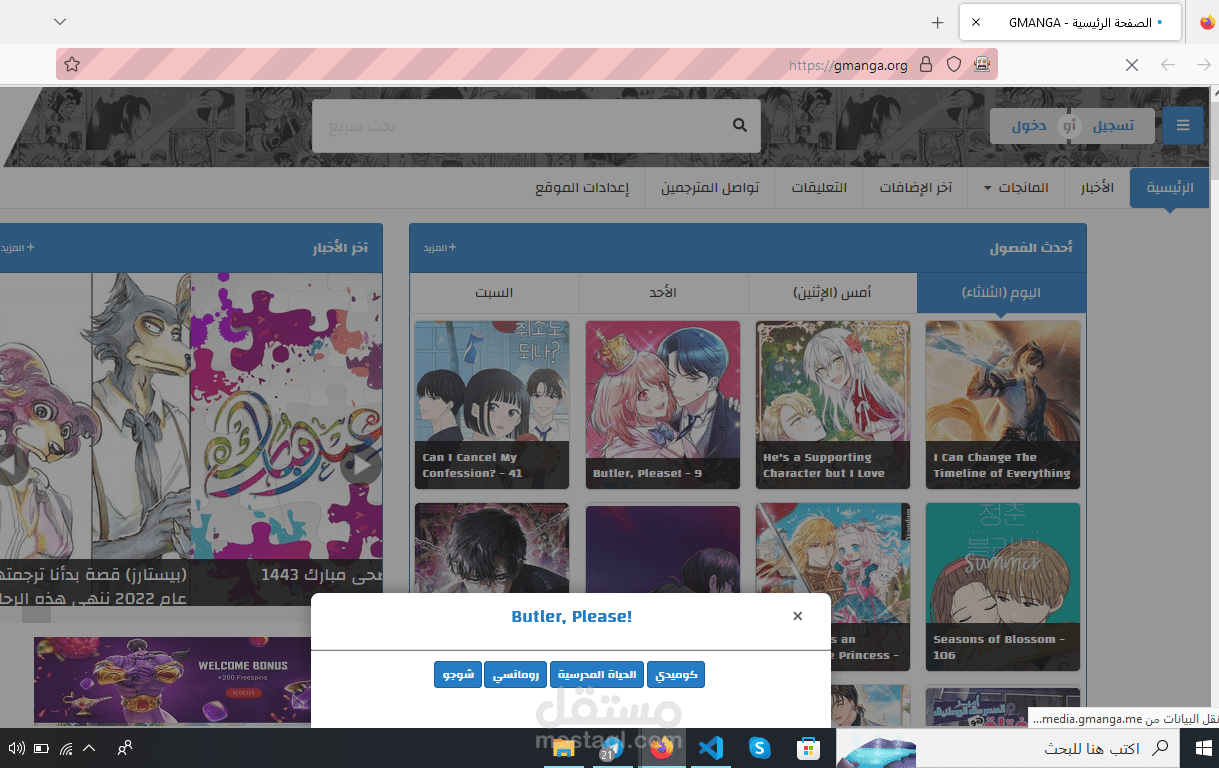
Task: Open network Wi-Fi tray icon
Action: point(66,748)
